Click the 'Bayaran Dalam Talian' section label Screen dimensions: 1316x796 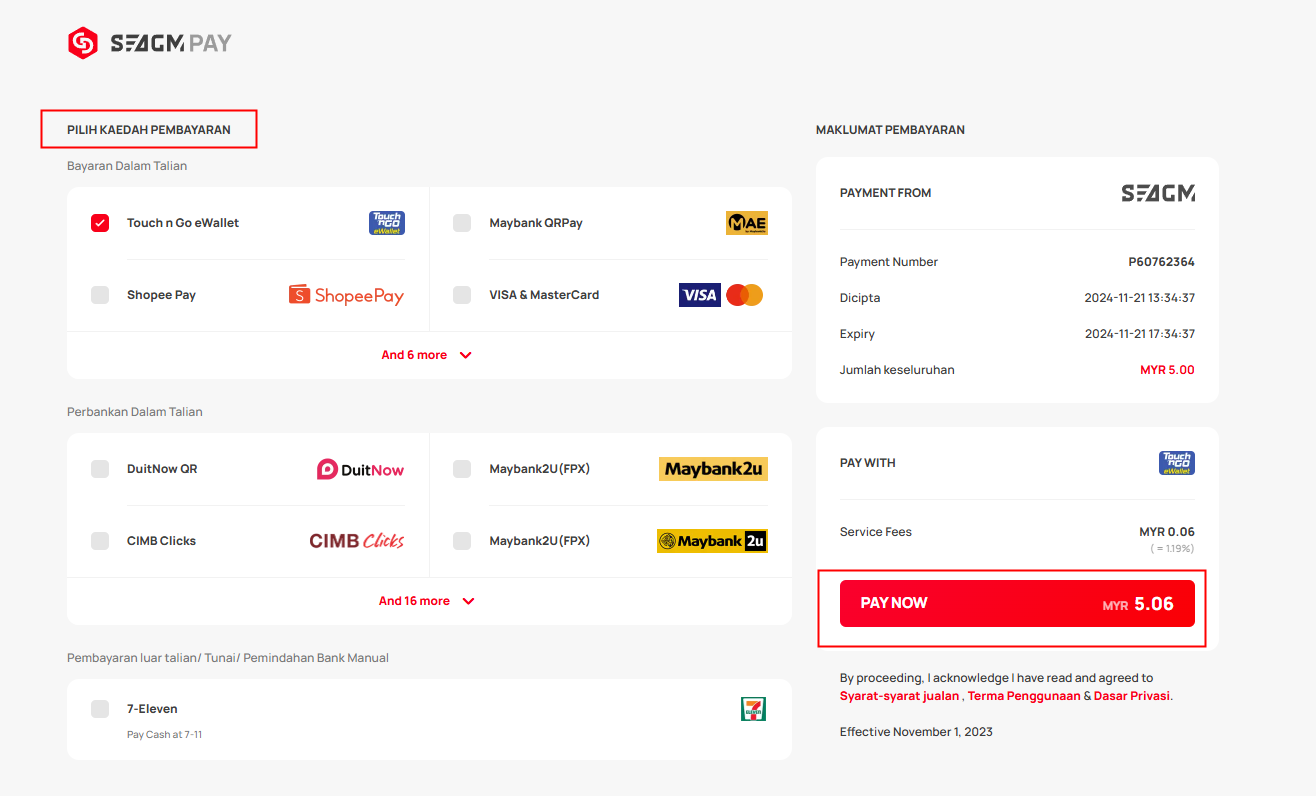[127, 166]
